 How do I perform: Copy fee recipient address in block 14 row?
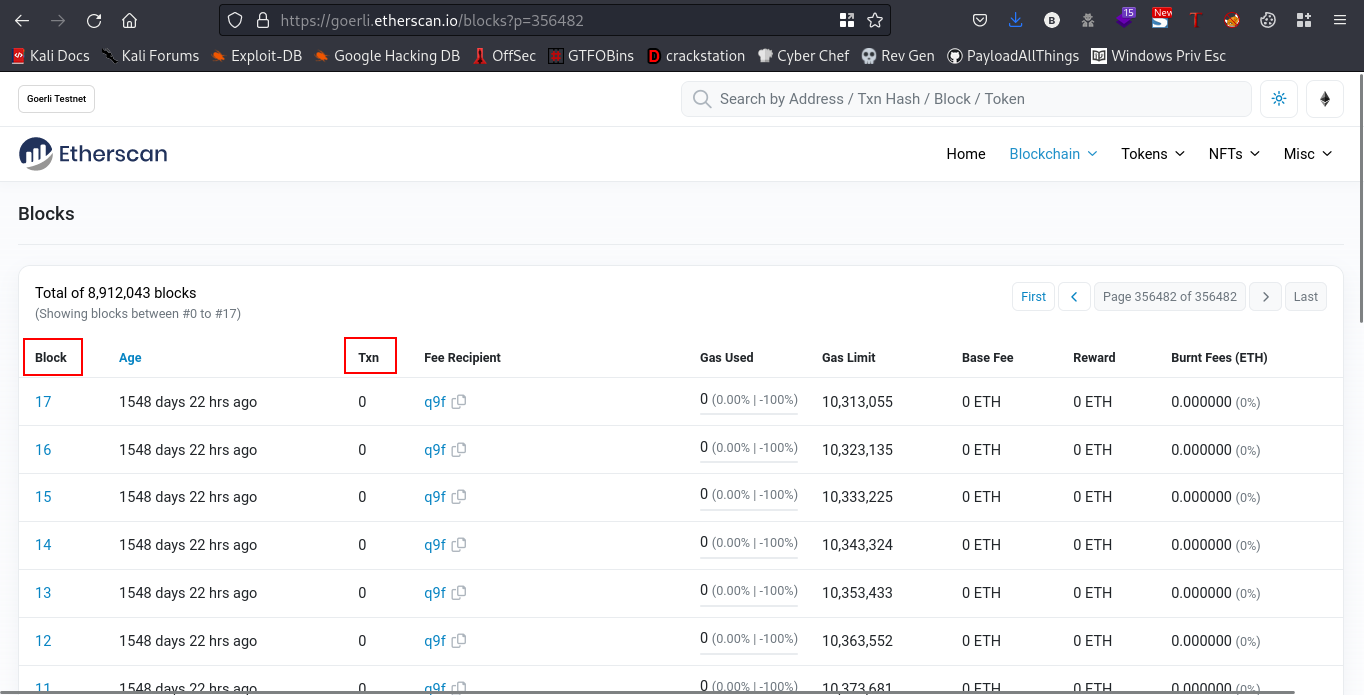[459, 545]
